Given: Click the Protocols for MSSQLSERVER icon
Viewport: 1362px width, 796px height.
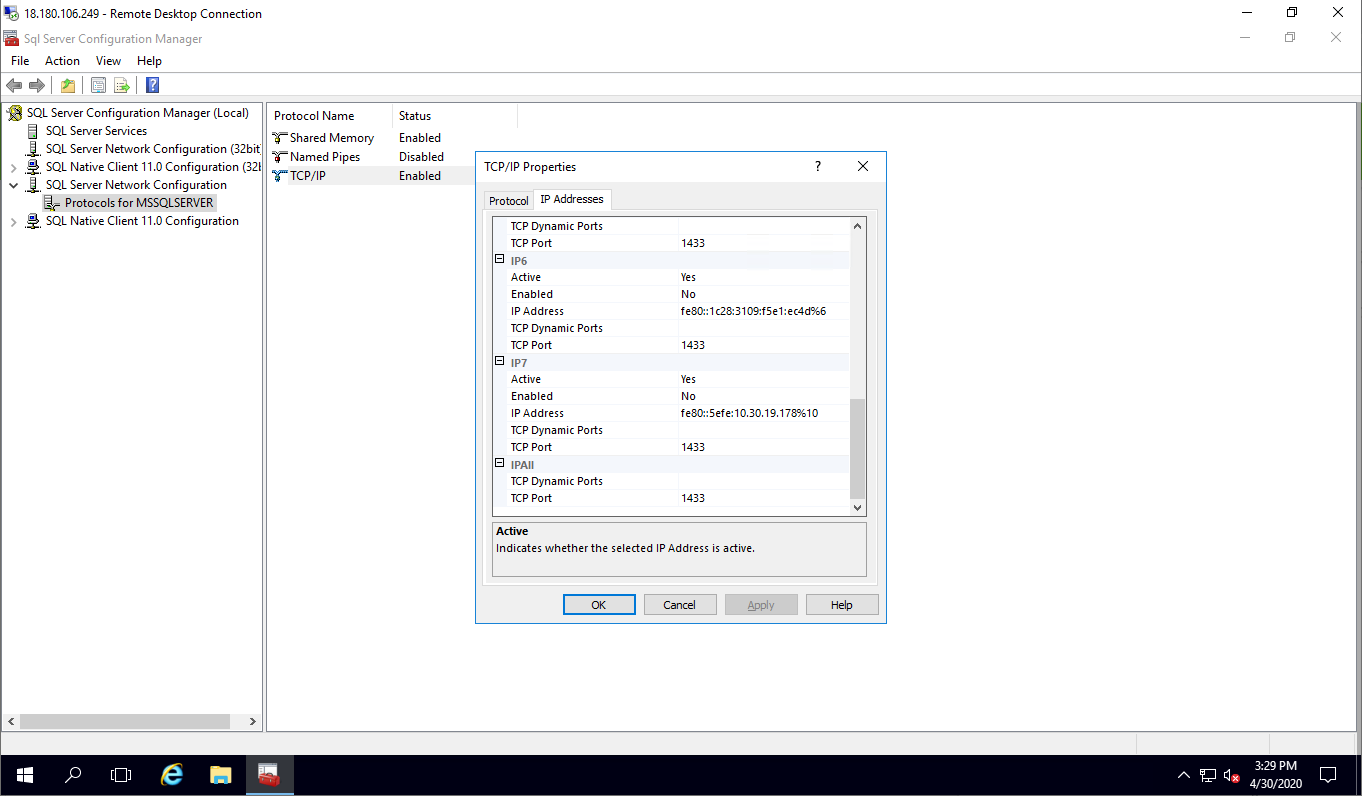Looking at the screenshot, I should [52, 203].
